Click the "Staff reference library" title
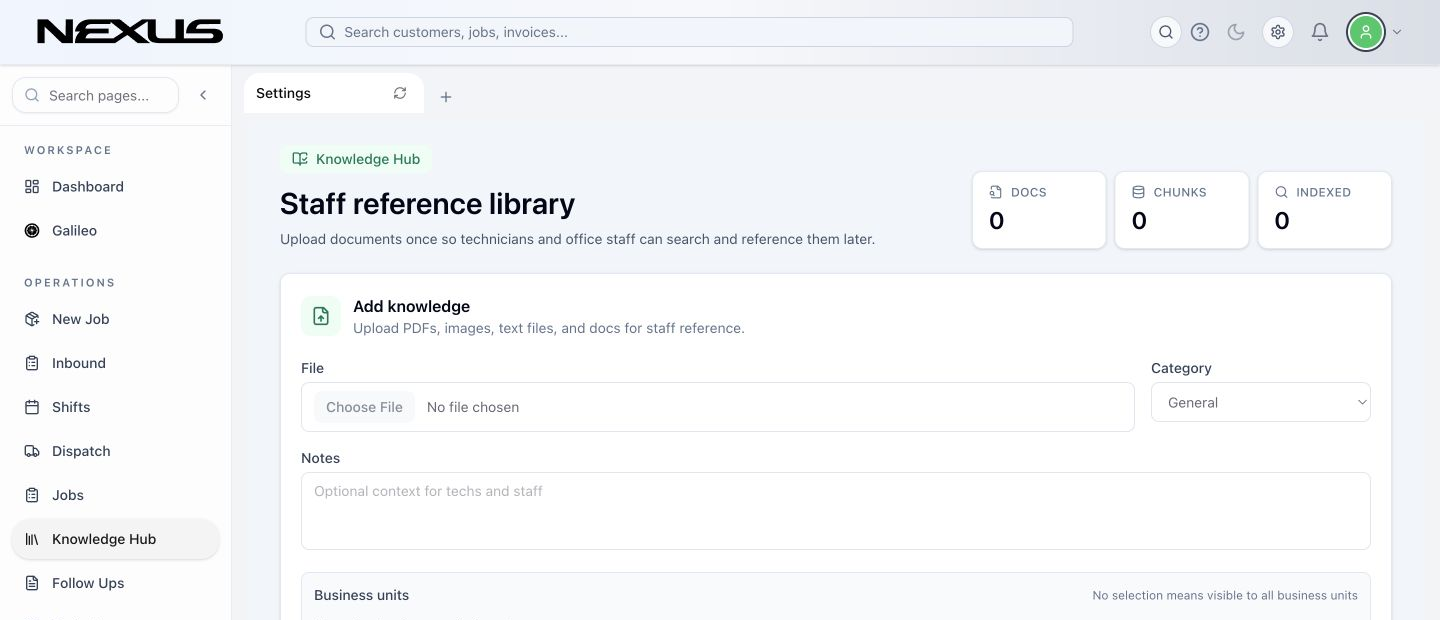 tap(427, 204)
